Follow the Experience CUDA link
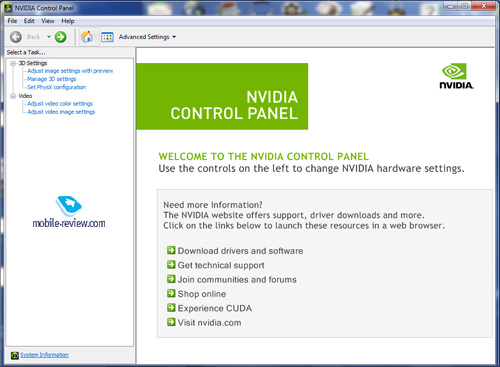Viewport: 500px width, 367px height. coord(215,308)
